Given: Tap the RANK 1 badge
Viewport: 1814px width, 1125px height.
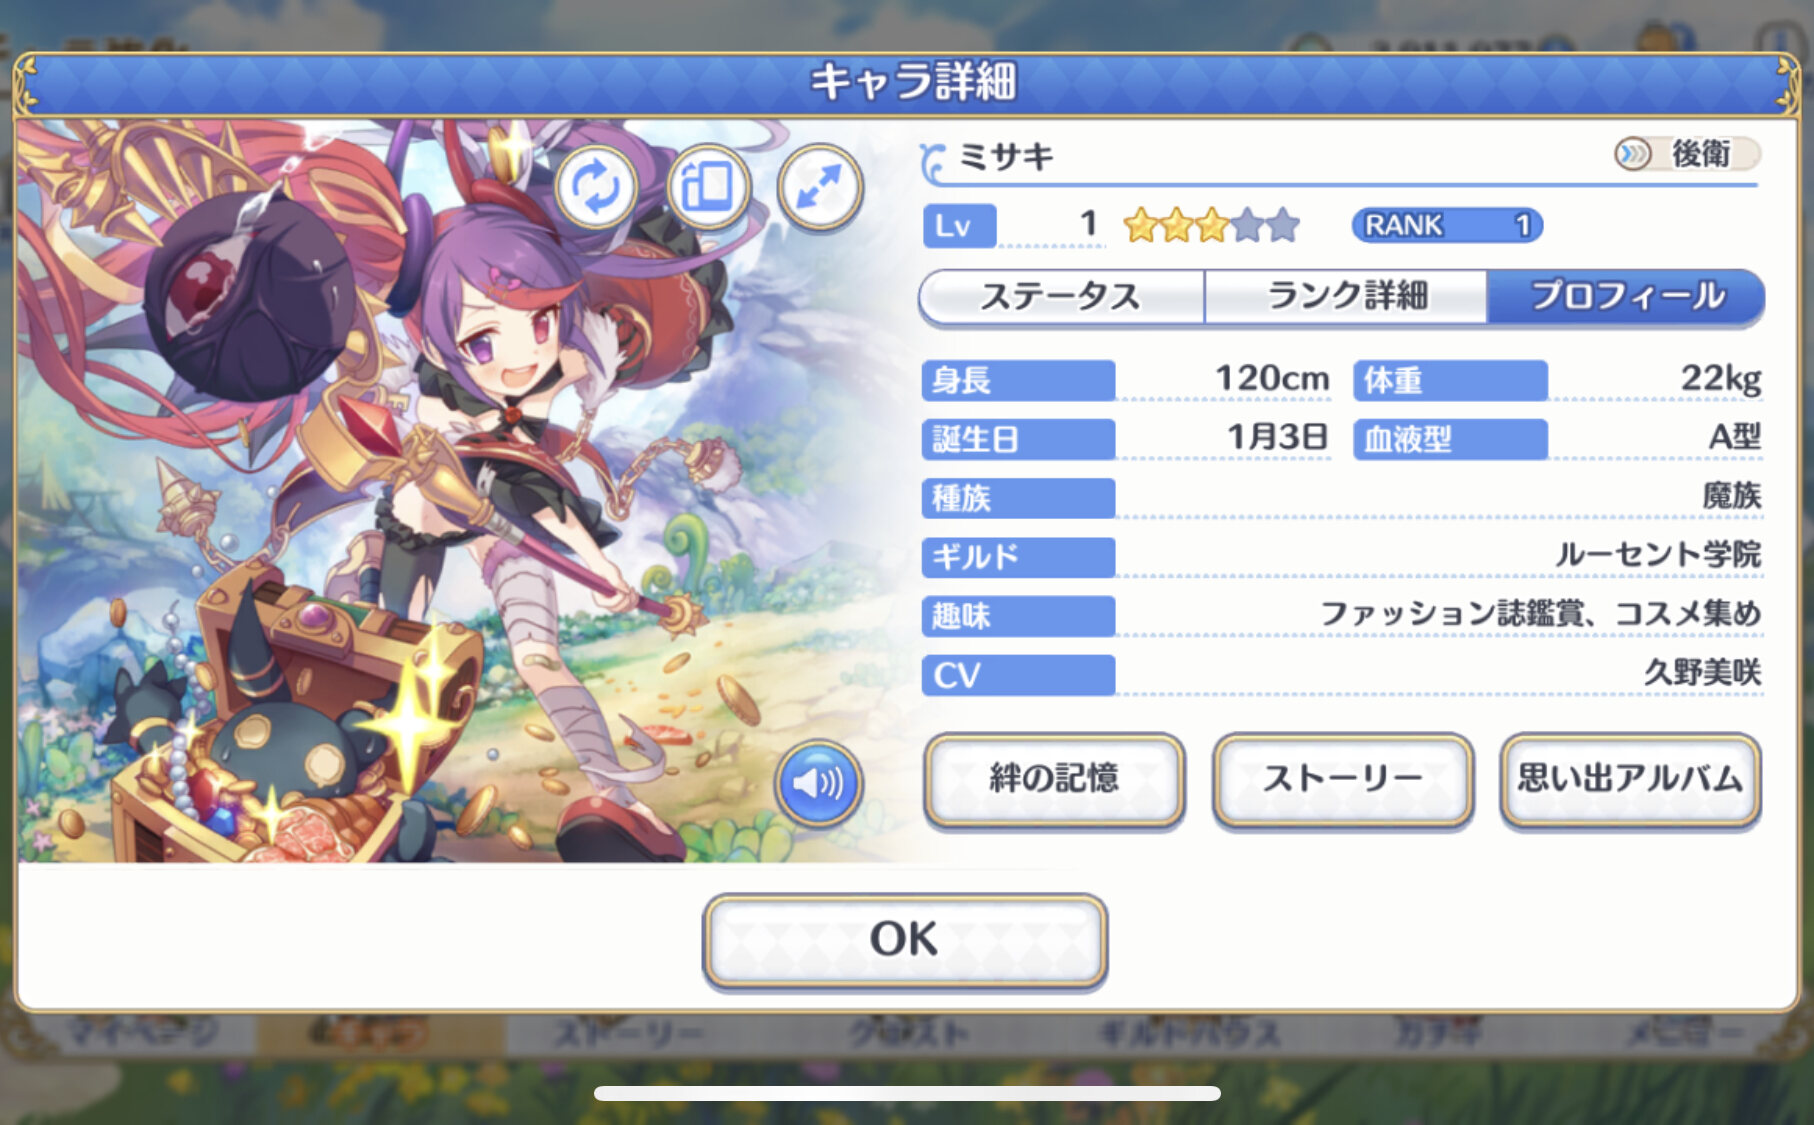Looking at the screenshot, I should click(1446, 226).
